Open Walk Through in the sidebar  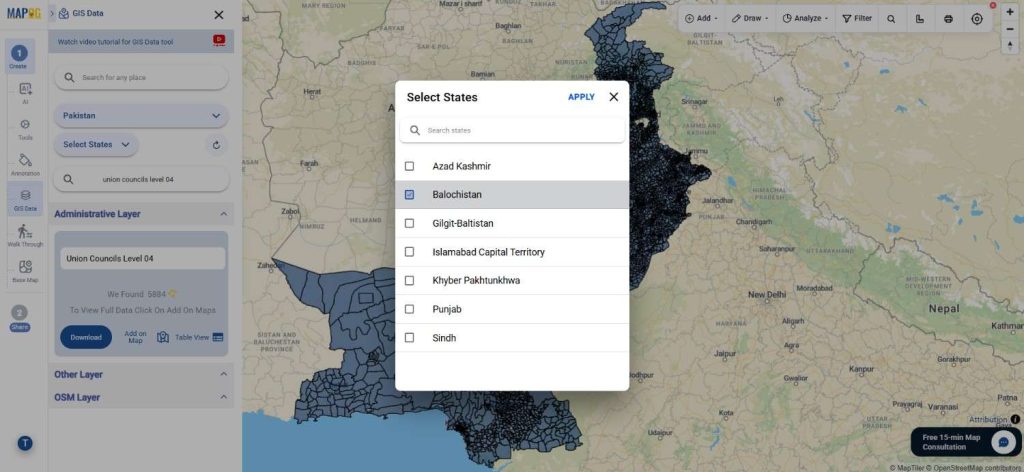[x=25, y=236]
